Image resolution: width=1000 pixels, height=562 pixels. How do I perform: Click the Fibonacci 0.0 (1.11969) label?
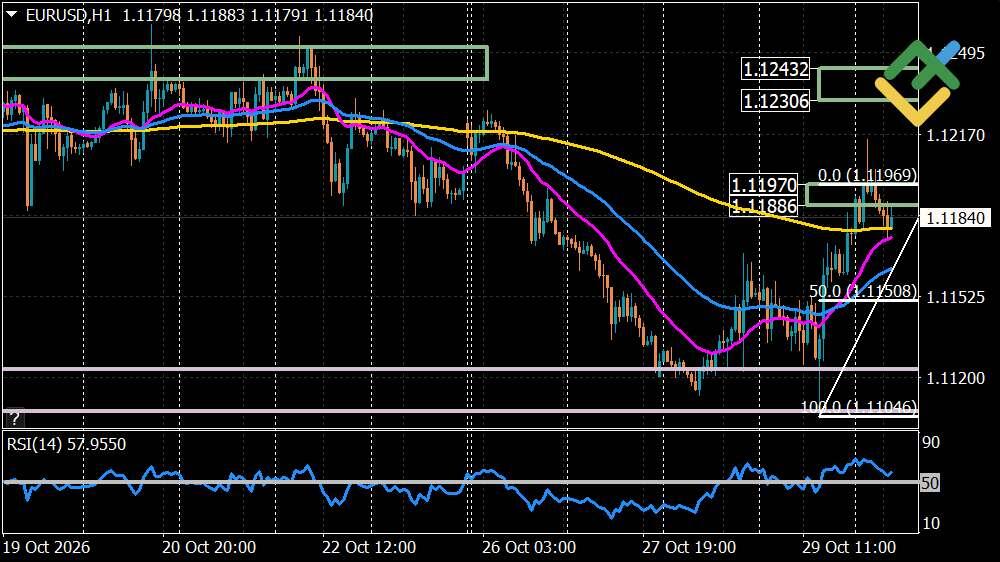867,175
